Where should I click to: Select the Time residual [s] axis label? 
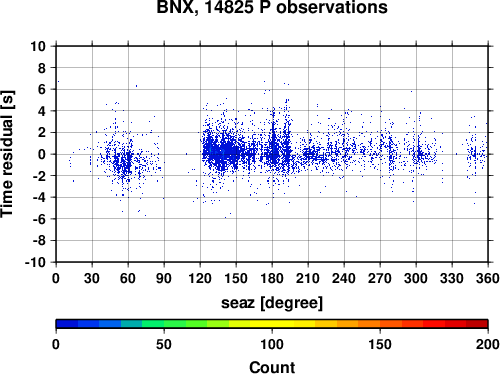point(7,154)
